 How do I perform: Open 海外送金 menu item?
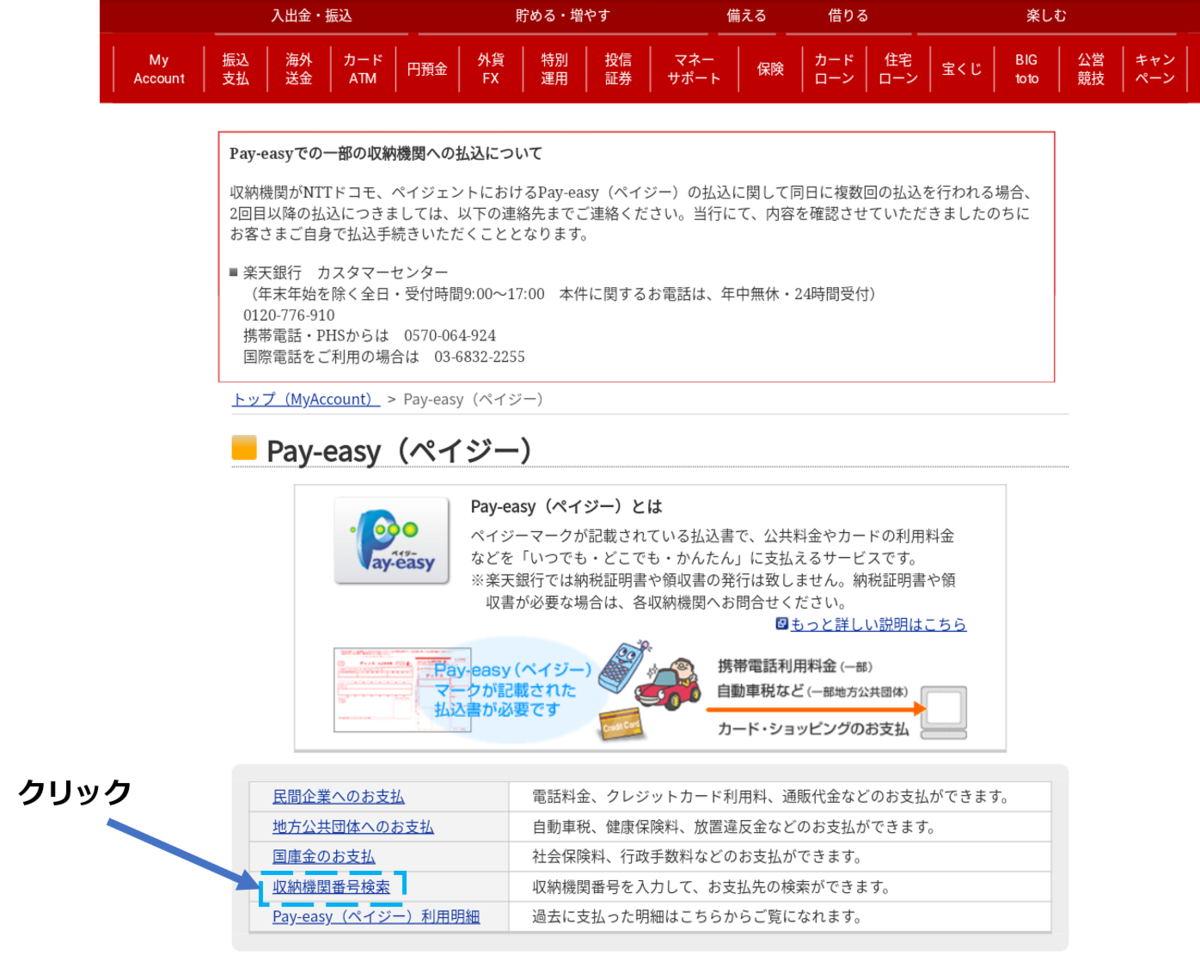pos(298,70)
